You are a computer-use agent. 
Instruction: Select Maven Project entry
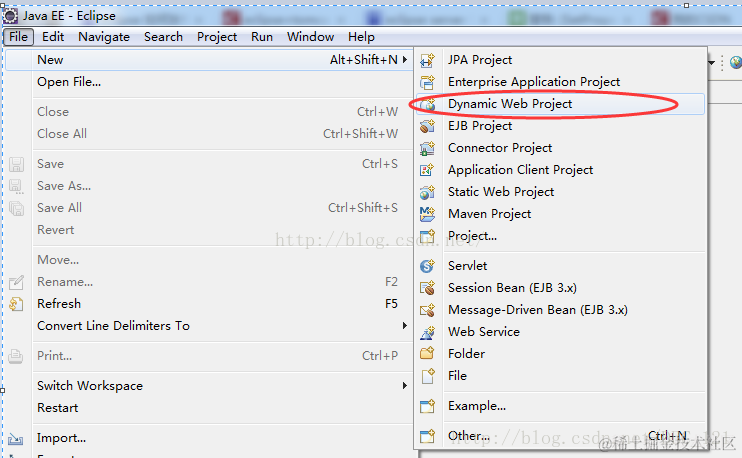tap(560, 214)
